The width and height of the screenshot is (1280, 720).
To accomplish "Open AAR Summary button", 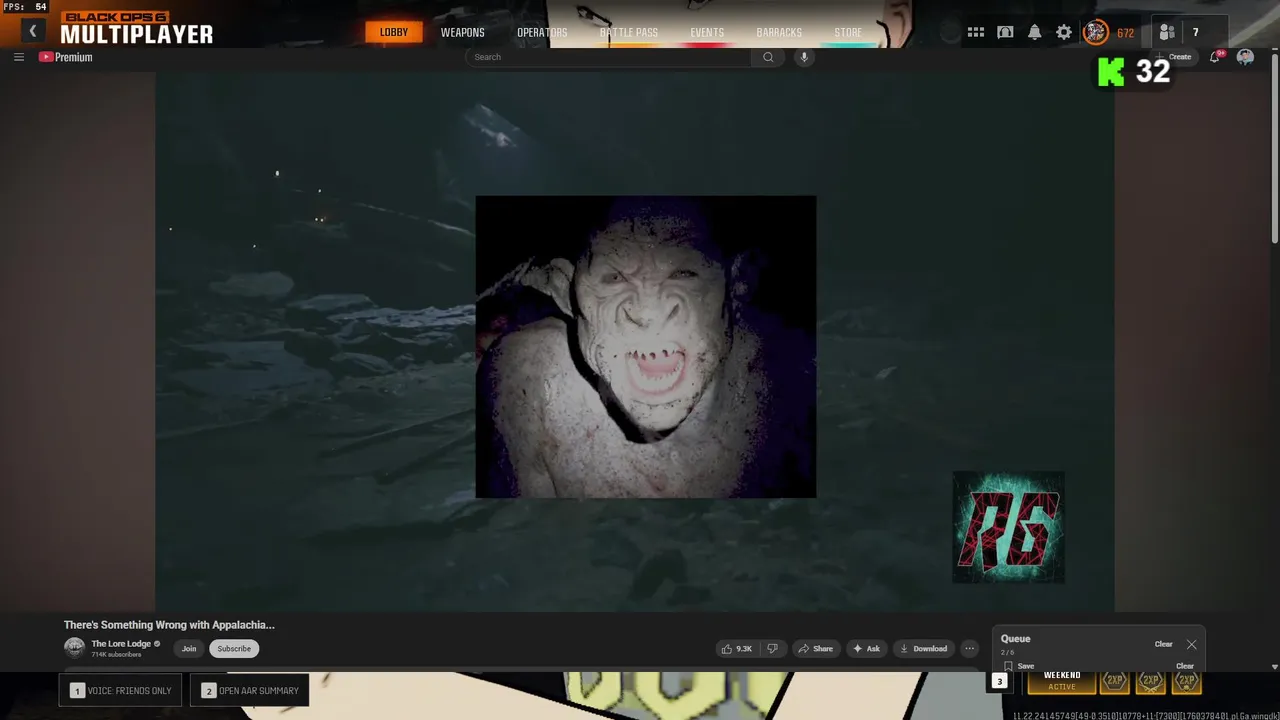I will point(249,690).
